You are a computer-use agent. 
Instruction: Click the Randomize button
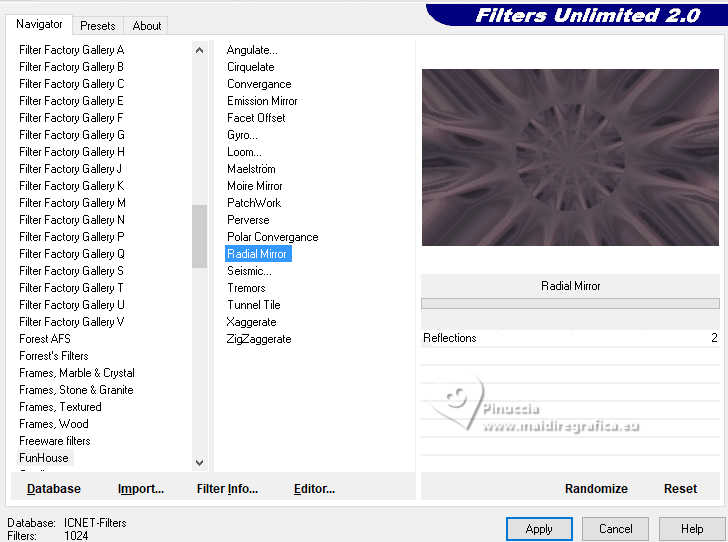596,489
